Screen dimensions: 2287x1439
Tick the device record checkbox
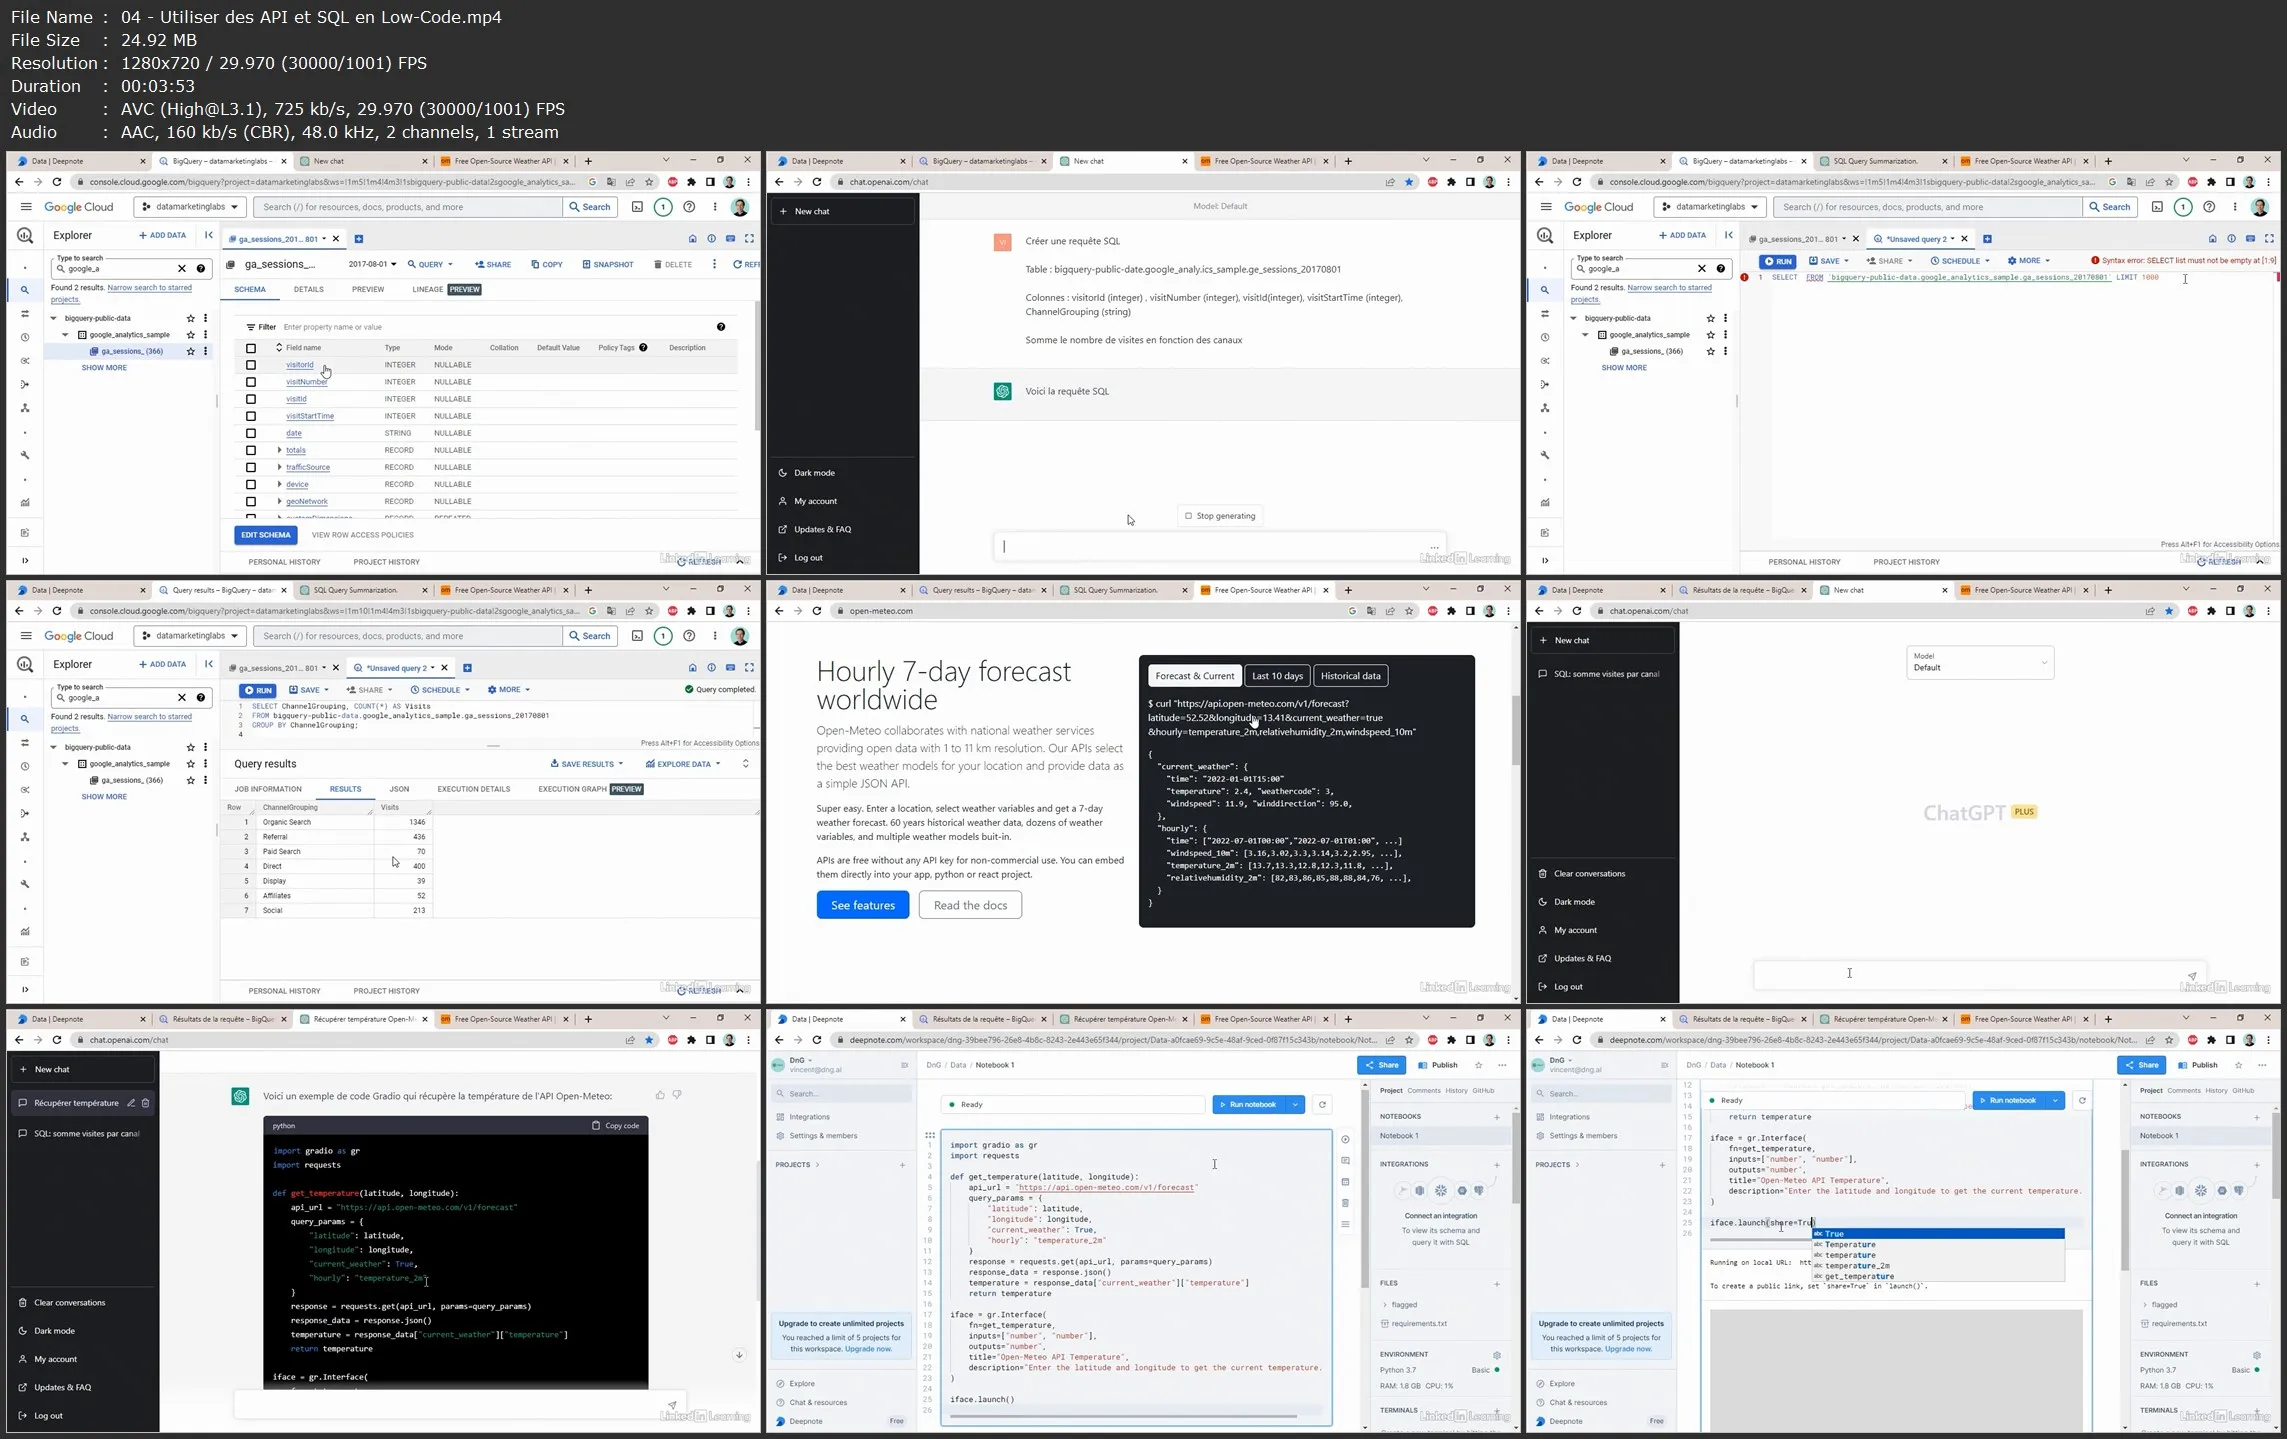point(251,484)
